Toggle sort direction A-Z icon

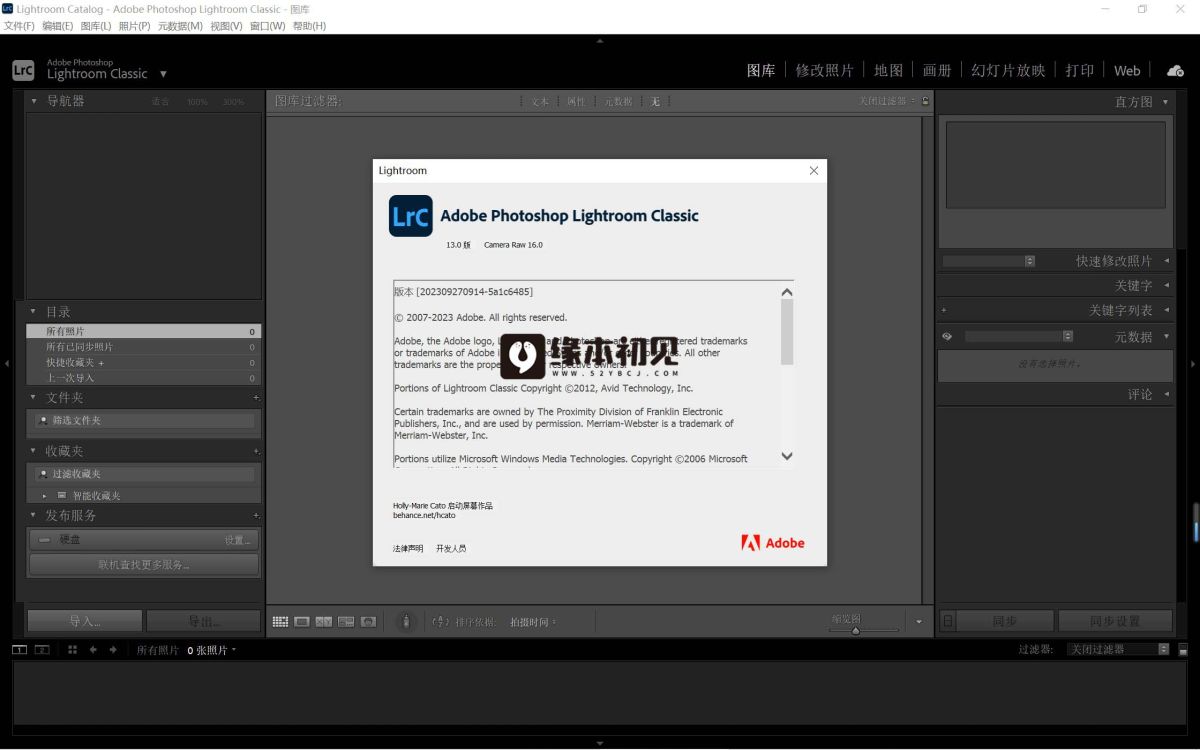(x=440, y=622)
